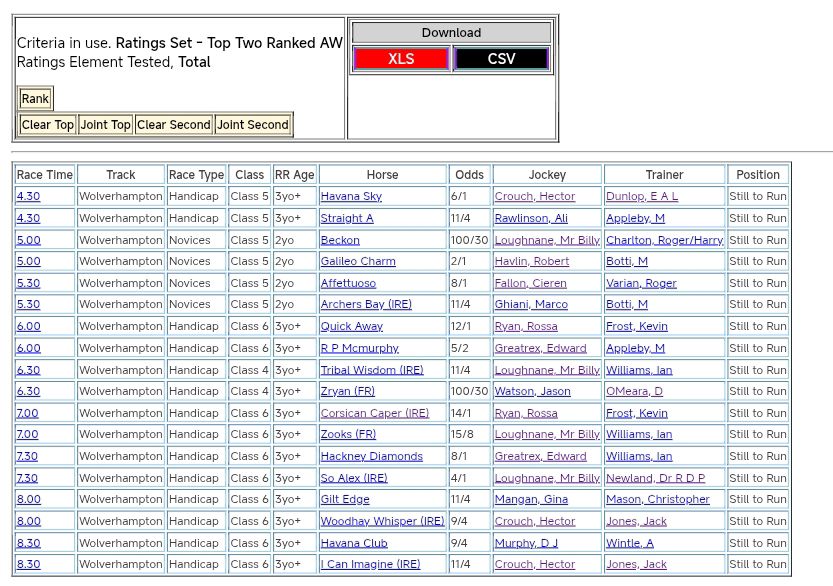Select the Clear Second filter
The width and height of the screenshot is (833, 586).
[x=174, y=125]
